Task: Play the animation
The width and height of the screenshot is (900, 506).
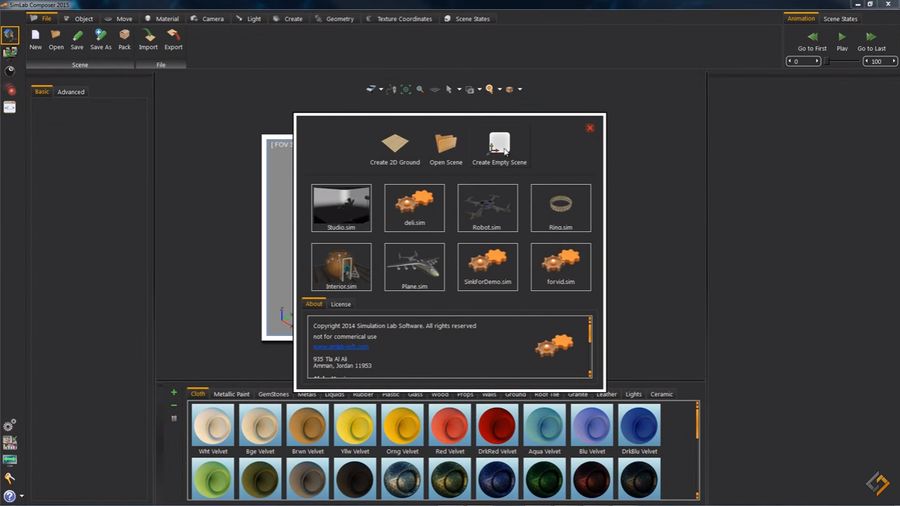Action: 842,42
